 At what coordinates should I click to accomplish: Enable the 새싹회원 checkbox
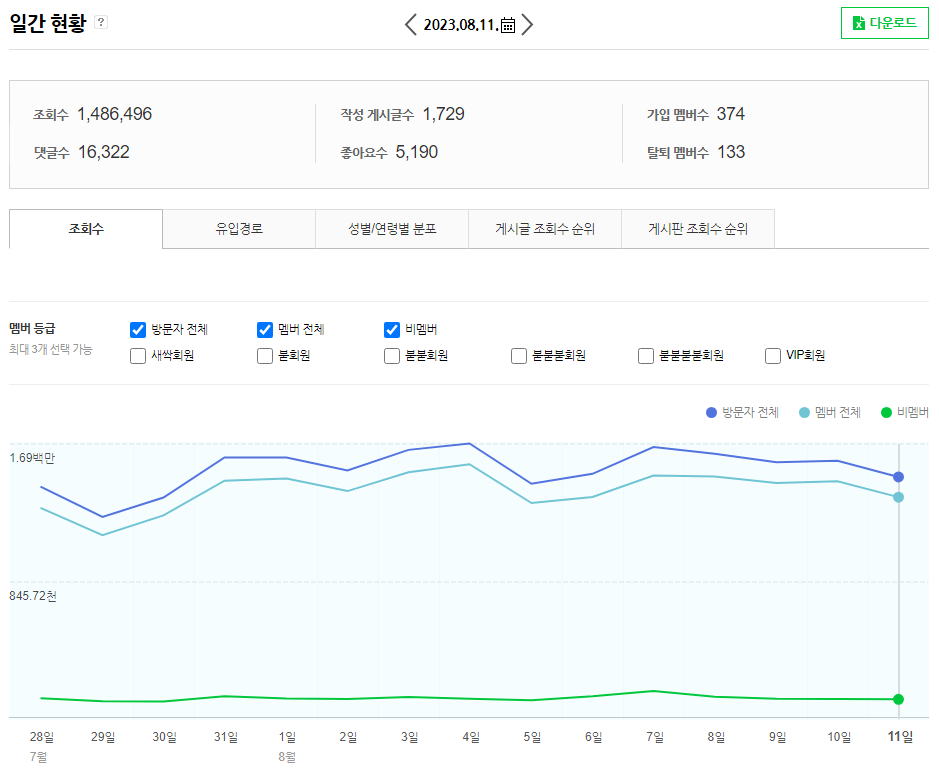coord(138,356)
